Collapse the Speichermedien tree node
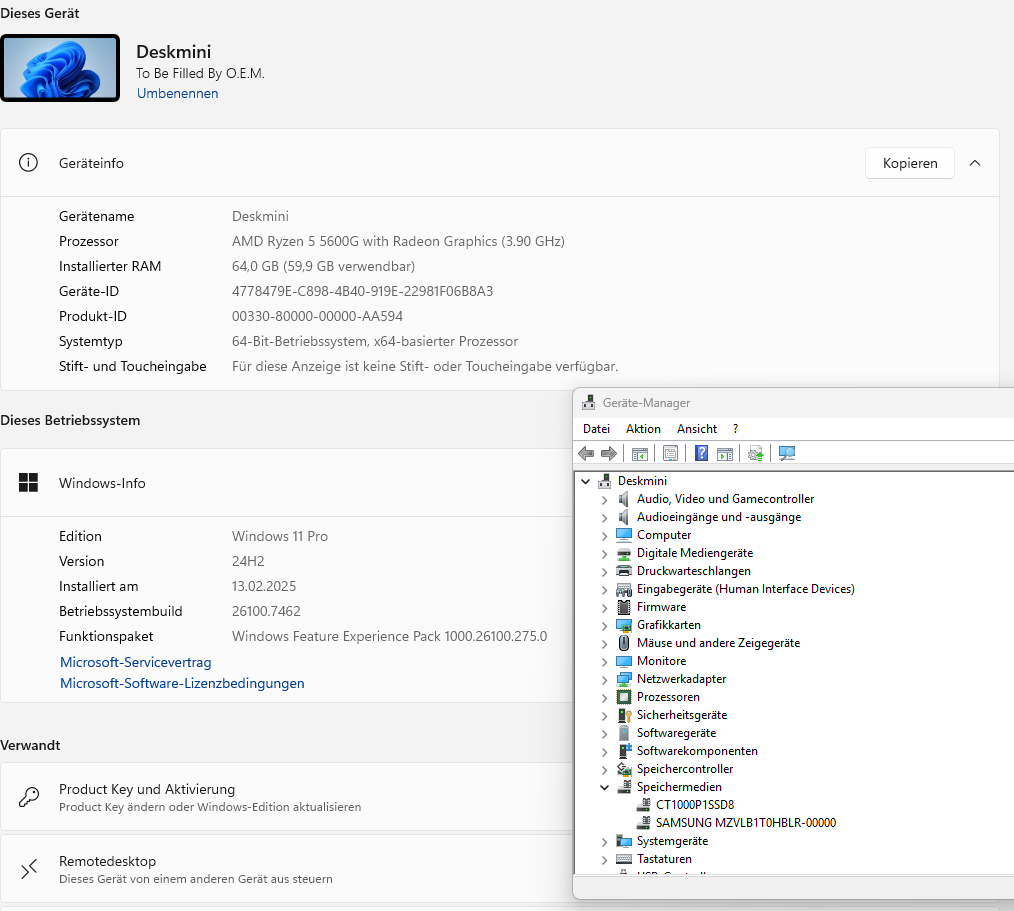Image resolution: width=1014 pixels, height=911 pixels. point(605,788)
